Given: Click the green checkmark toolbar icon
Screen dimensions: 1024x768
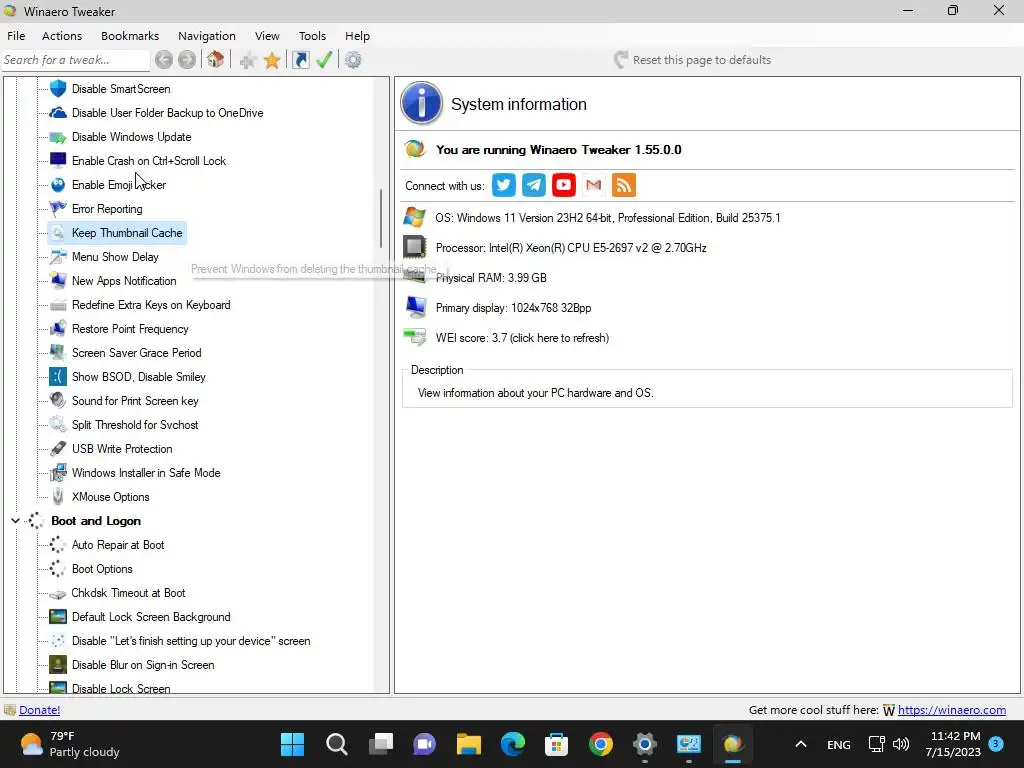Looking at the screenshot, I should pyautogui.click(x=324, y=60).
